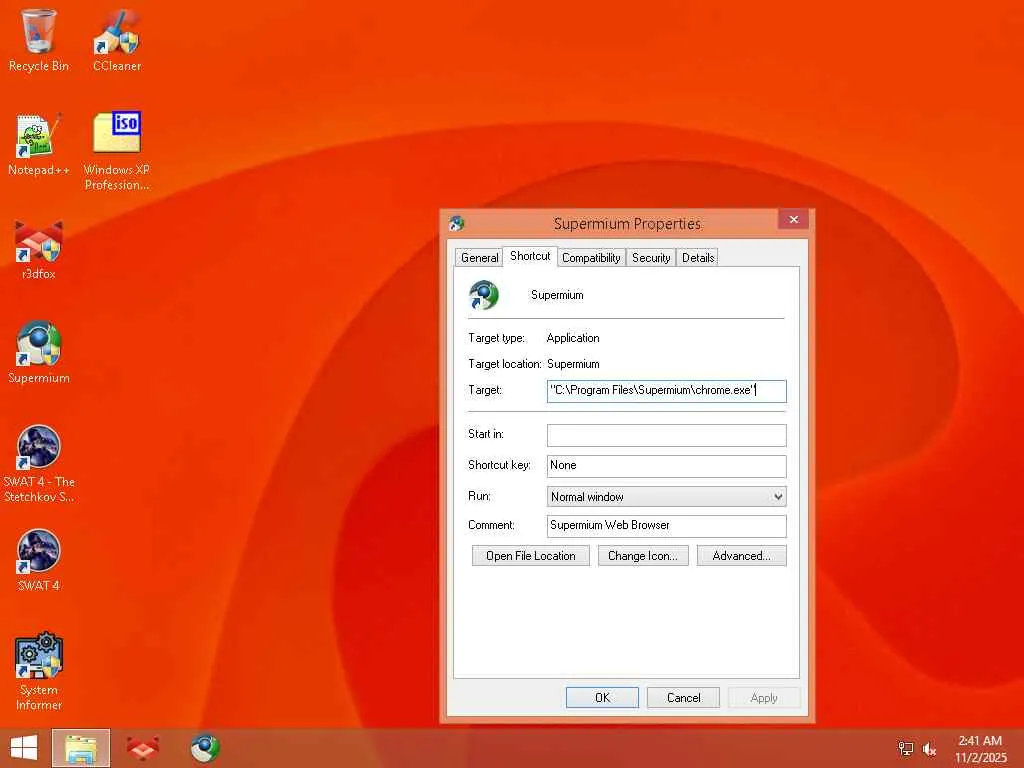The image size is (1024, 768).
Task: Select SWAT 4 - The Stetchkov Syndicate shortcut
Action: tap(39, 464)
